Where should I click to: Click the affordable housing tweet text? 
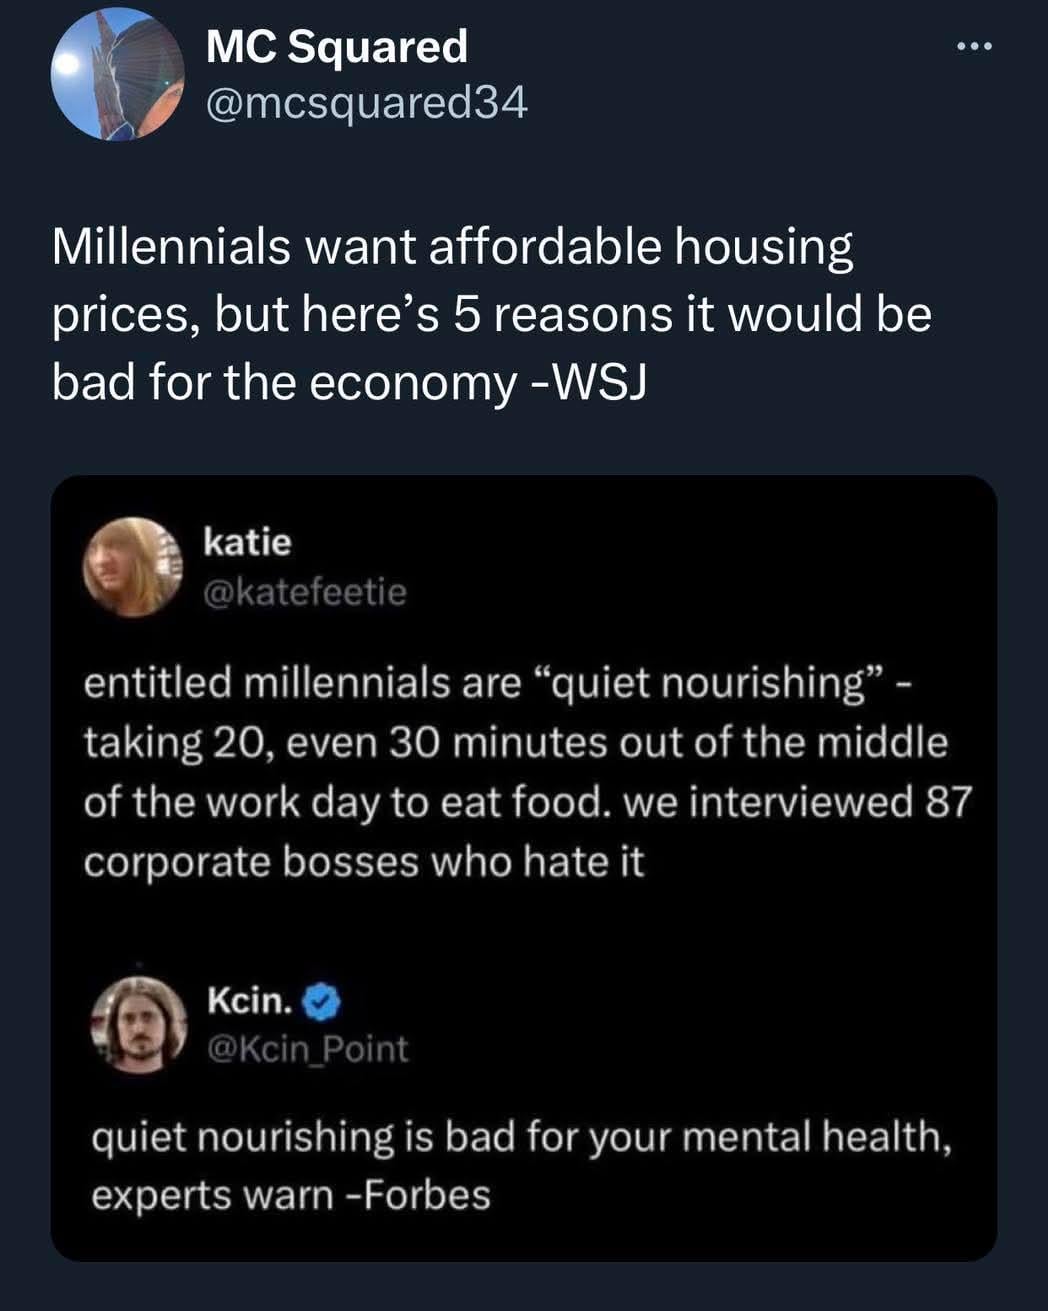point(490,314)
